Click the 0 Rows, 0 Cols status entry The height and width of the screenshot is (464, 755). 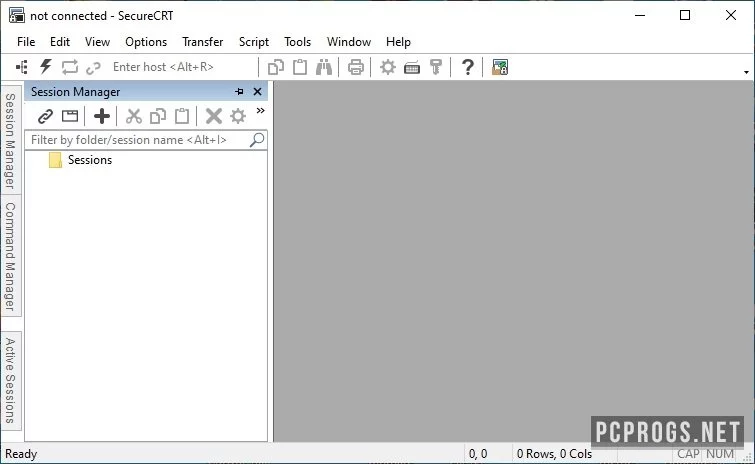click(554, 454)
